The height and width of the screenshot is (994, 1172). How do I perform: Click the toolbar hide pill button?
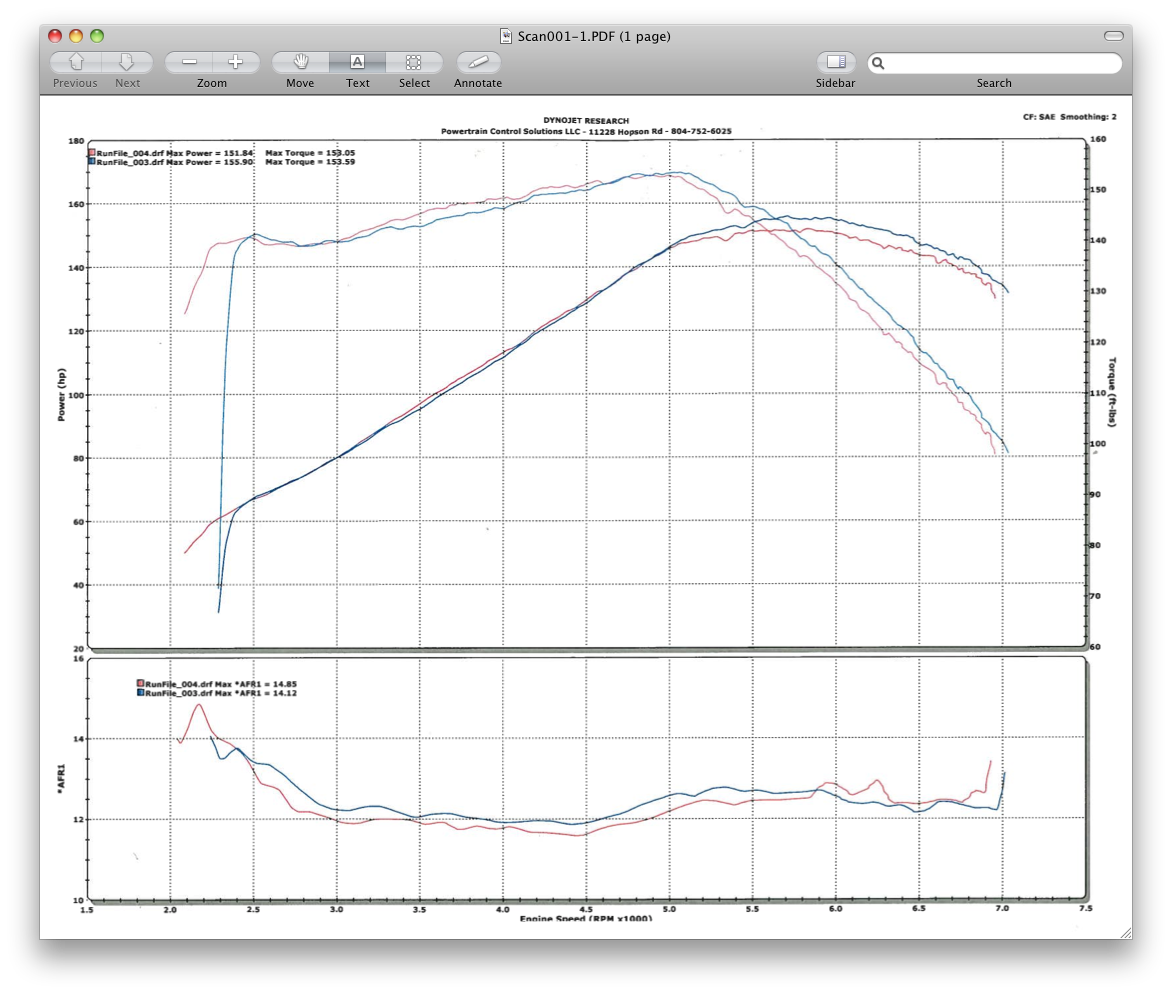coord(1114,36)
